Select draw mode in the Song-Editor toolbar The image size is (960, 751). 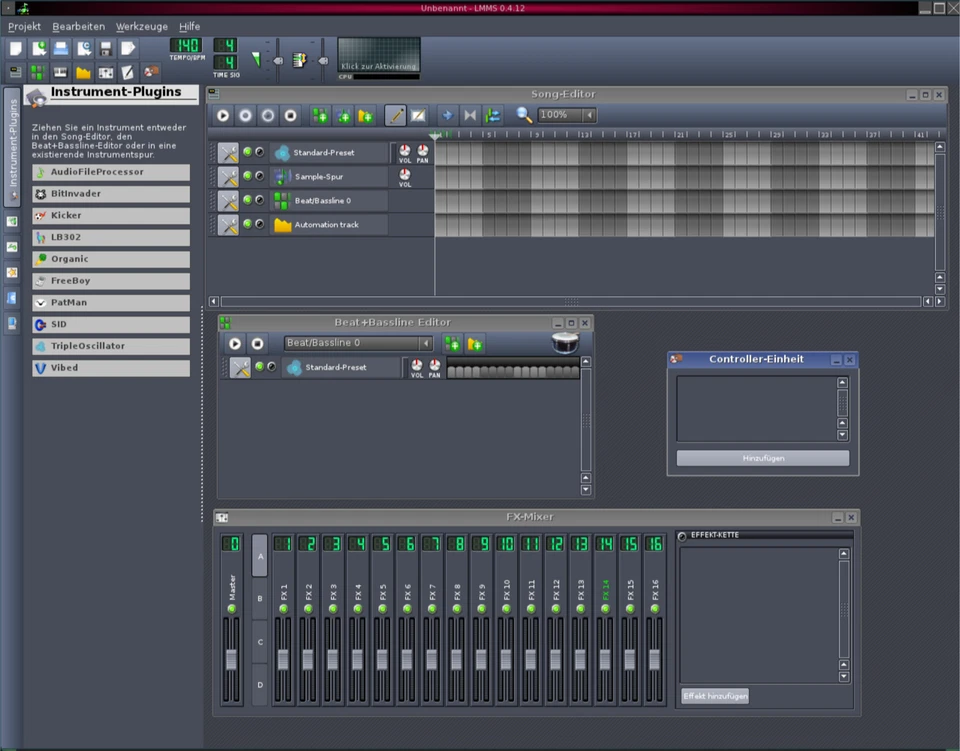click(x=393, y=116)
